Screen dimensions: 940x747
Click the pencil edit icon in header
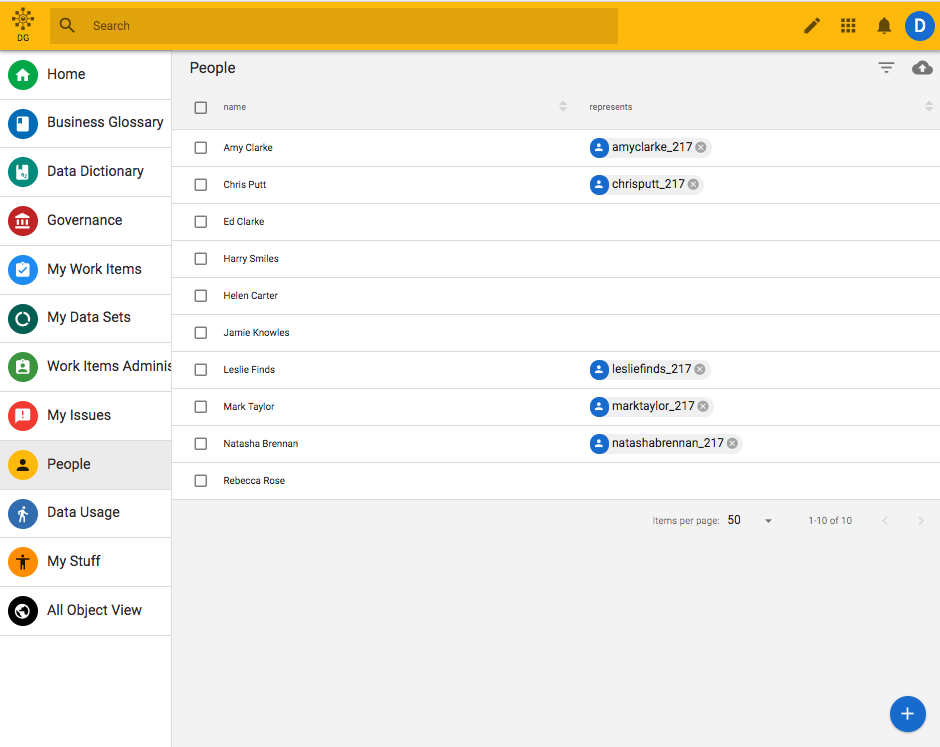[x=812, y=26]
